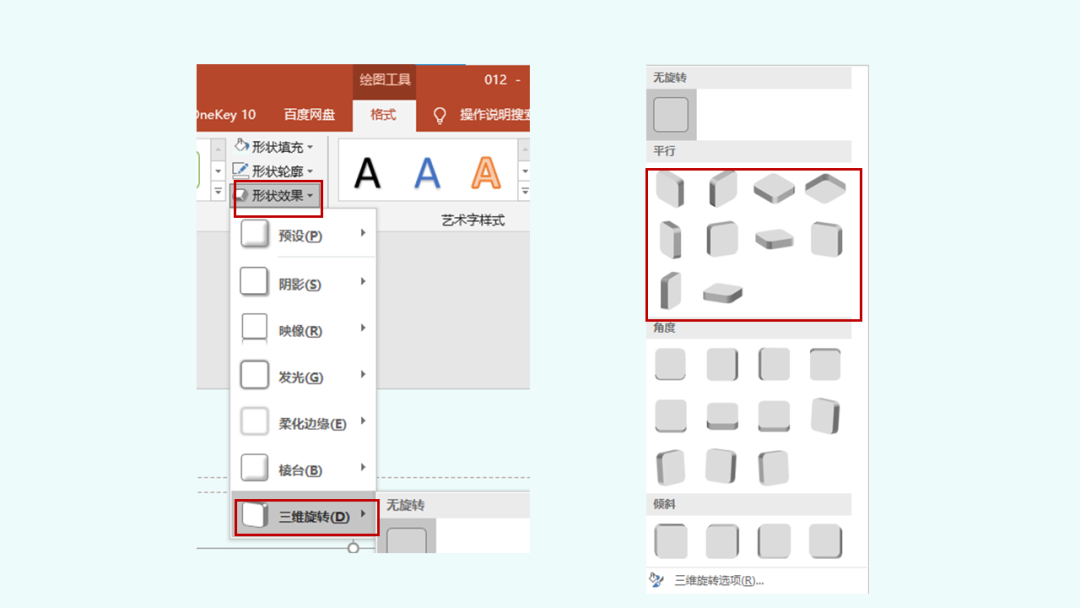Select second 平行 preset in second row
1080x608 pixels.
[x=723, y=240]
